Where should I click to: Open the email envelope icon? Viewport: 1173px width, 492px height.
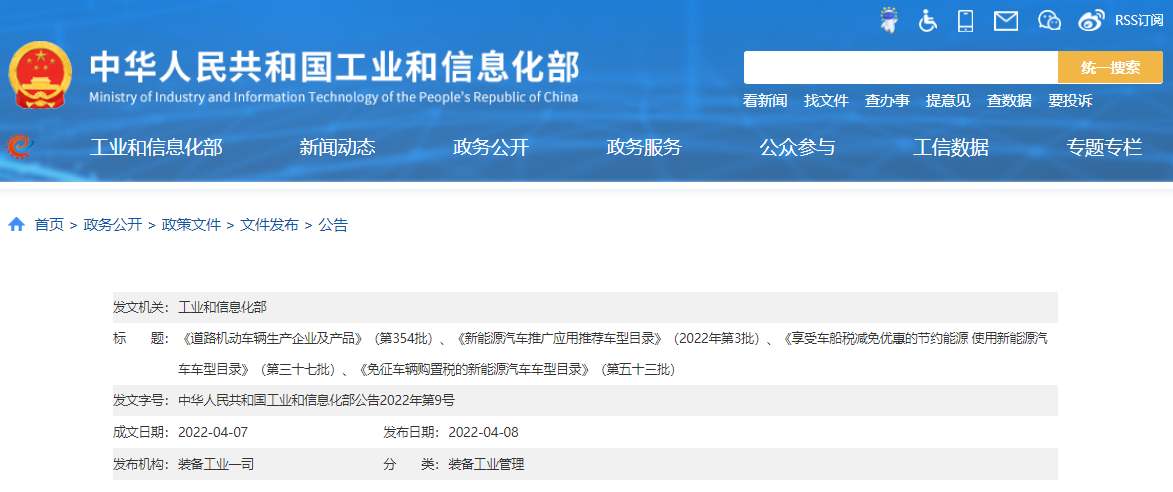click(x=1005, y=21)
